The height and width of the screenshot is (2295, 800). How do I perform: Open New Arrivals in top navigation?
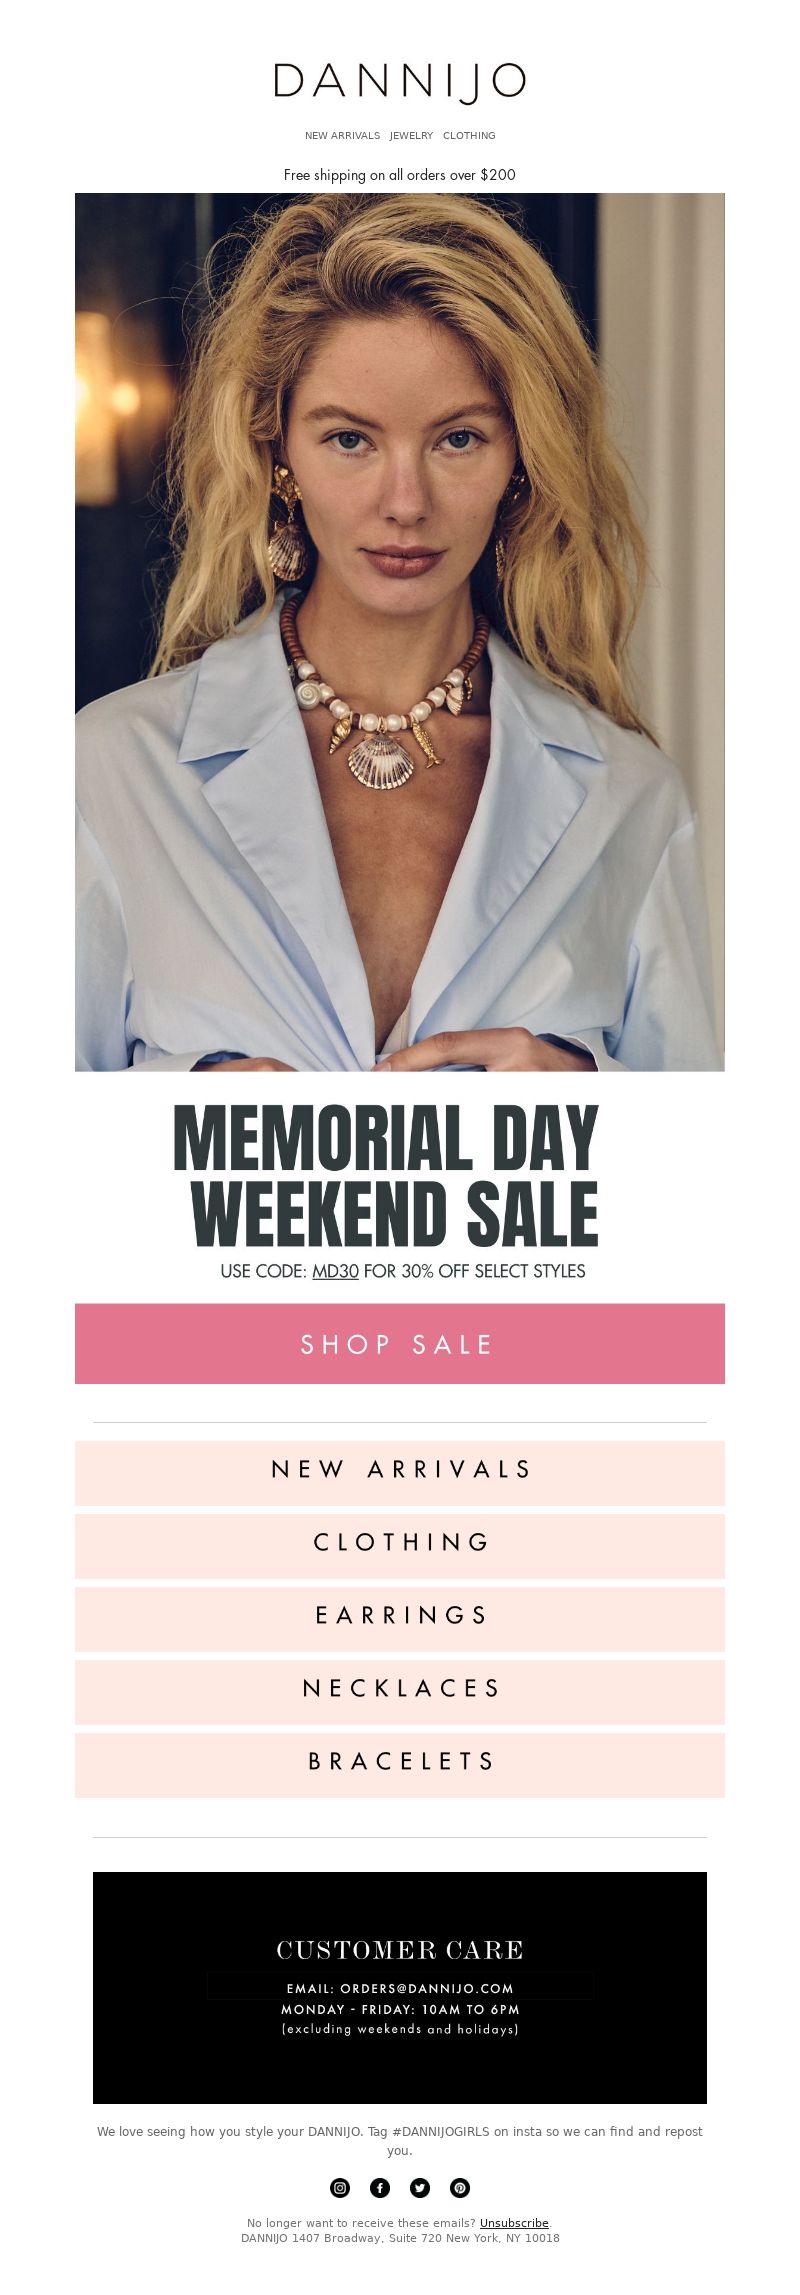coord(342,136)
